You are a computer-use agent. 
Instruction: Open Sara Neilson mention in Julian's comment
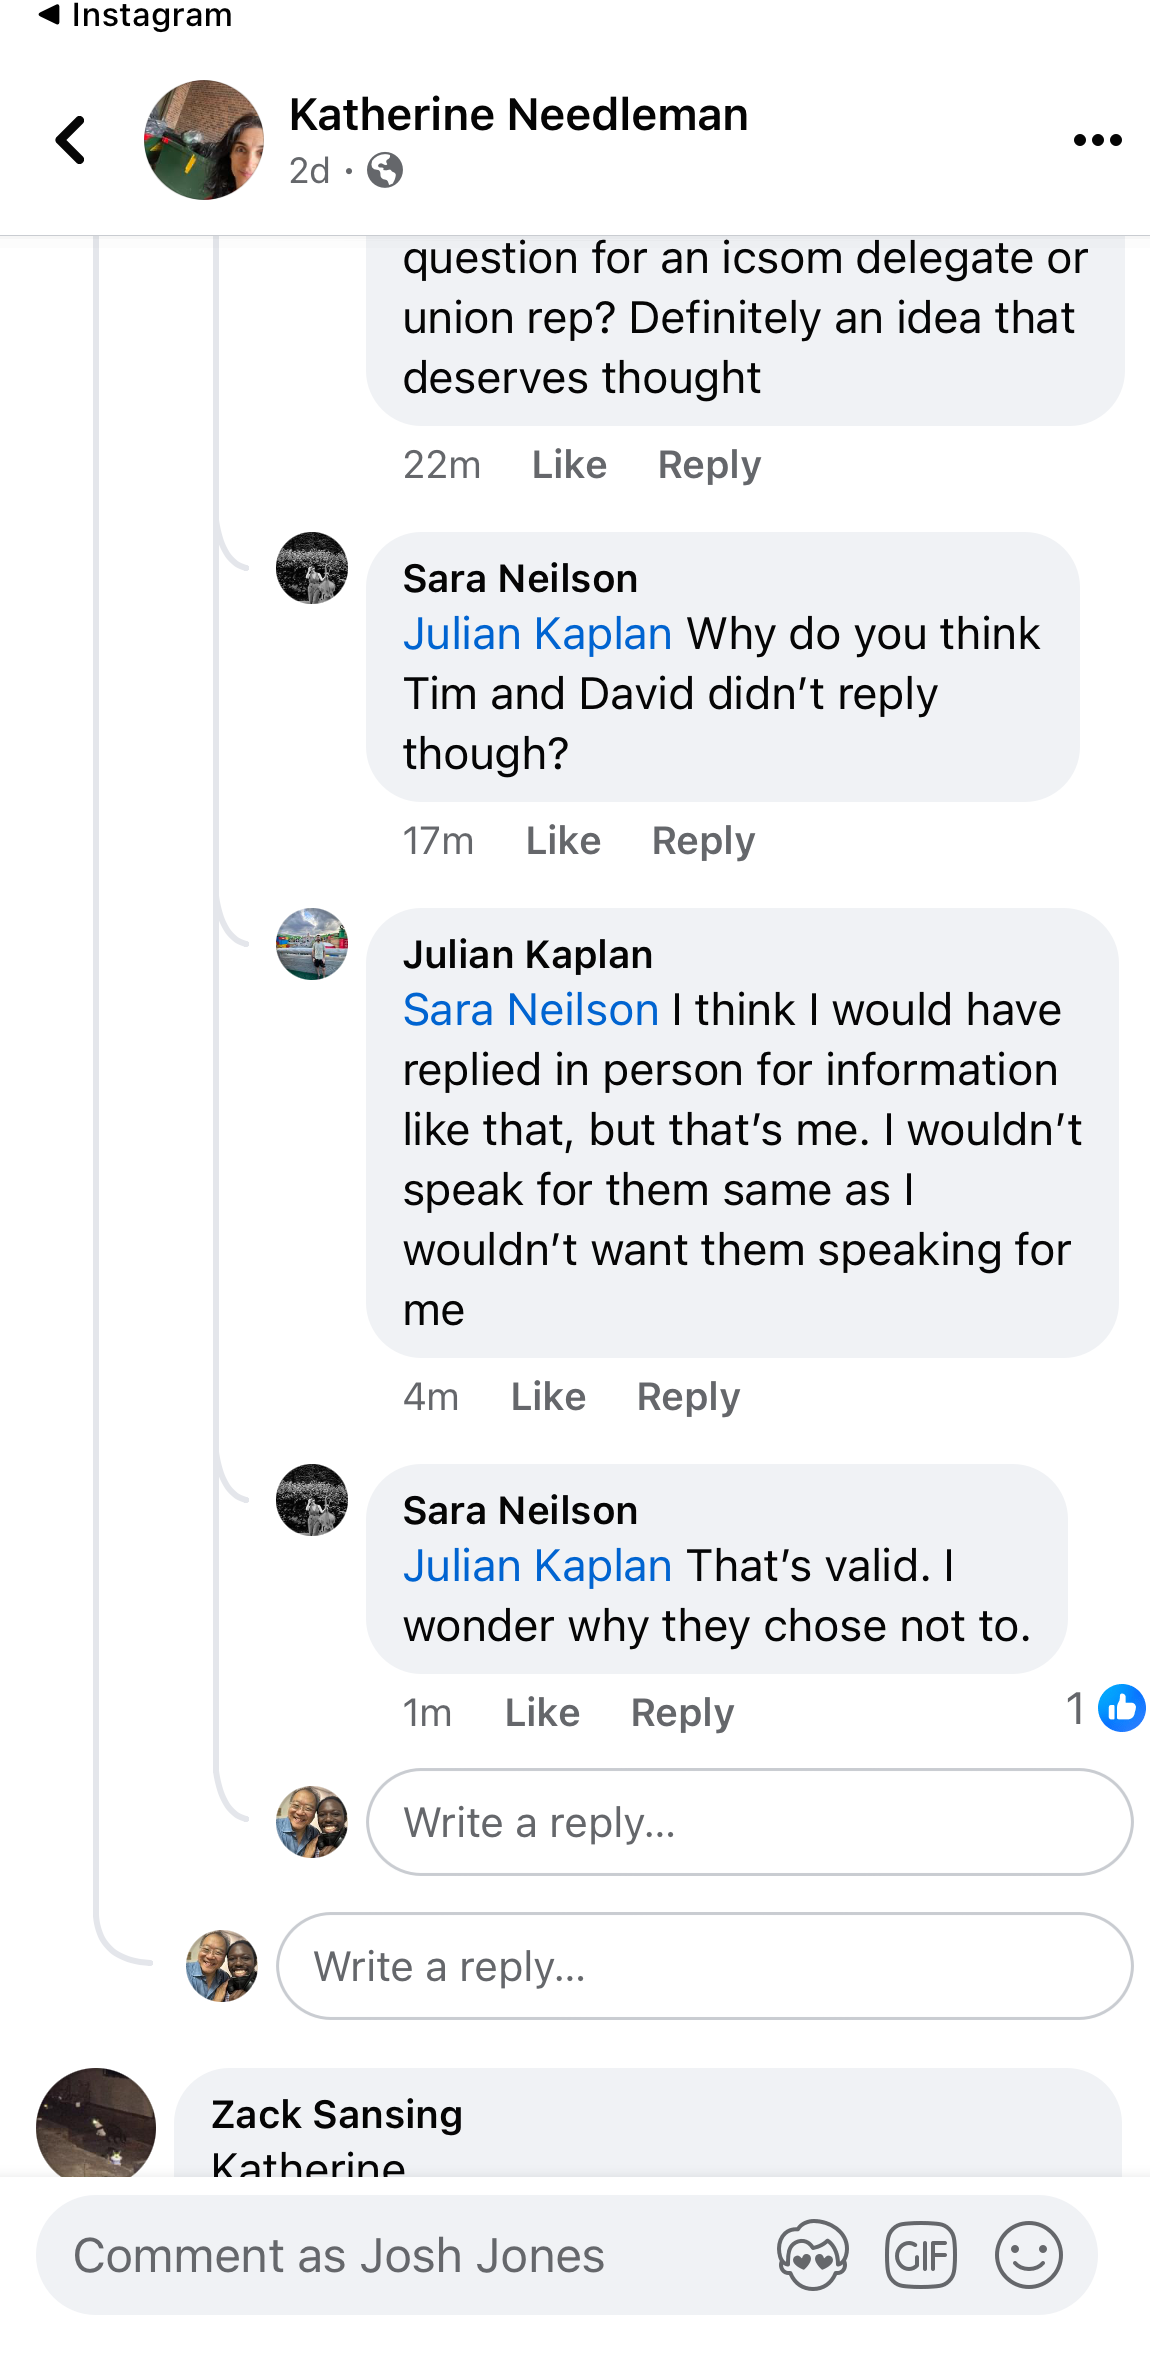tap(531, 1010)
